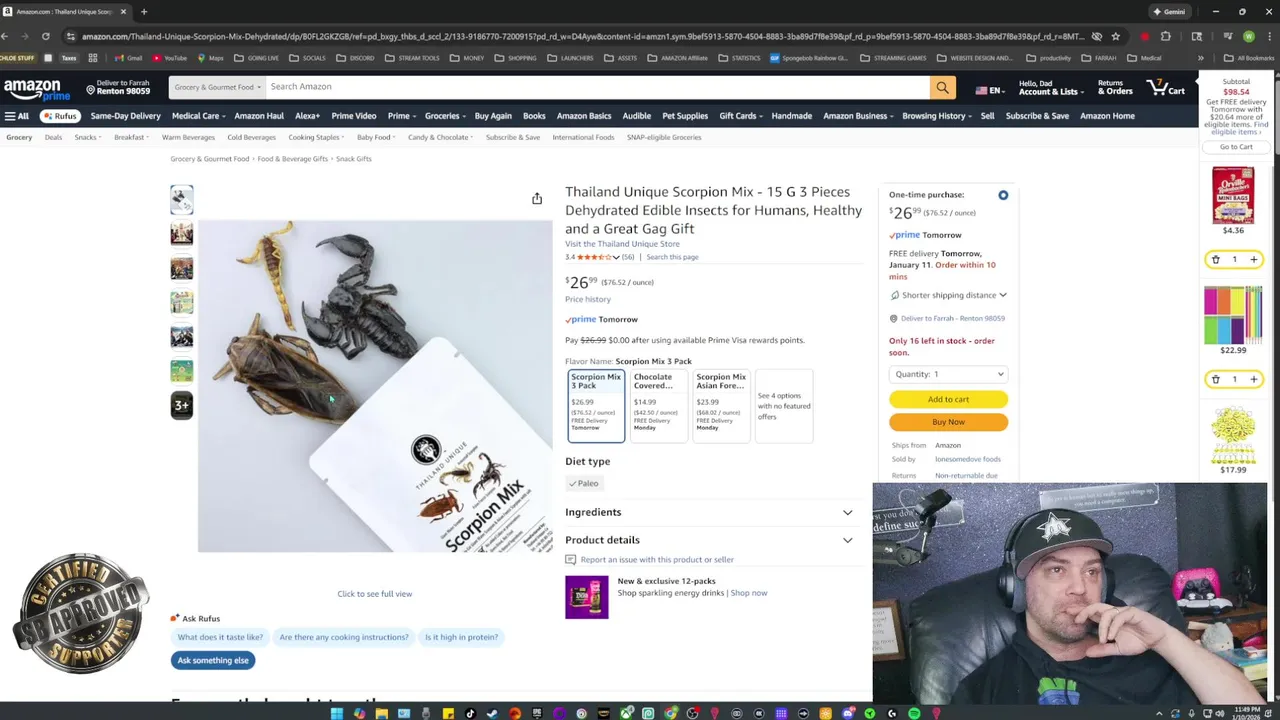
Task: Go back with the browser back arrow
Action: [x=5, y=36]
